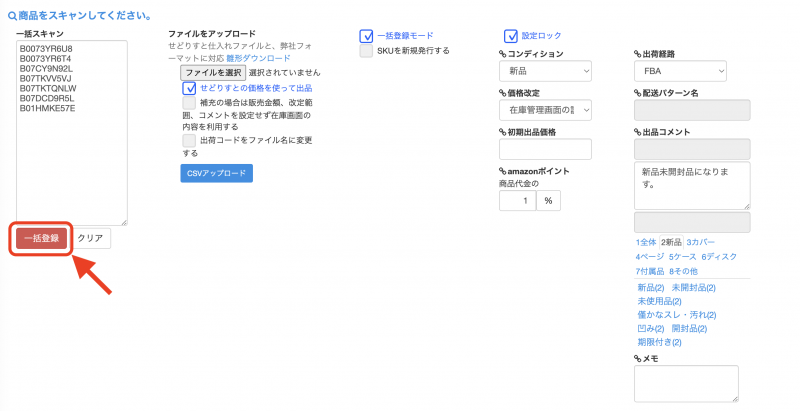800x411 pixels.
Task: Click the 配送パターン名 field
Action: pyautogui.click(x=692, y=110)
